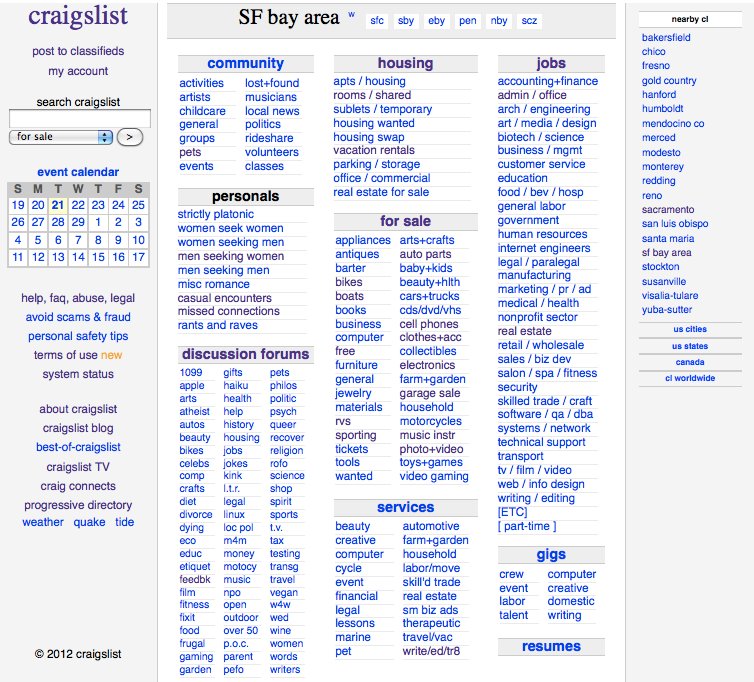This screenshot has height=682, width=754.
Task: Open software / qa / dba jobs
Action: pyautogui.click(x=545, y=414)
